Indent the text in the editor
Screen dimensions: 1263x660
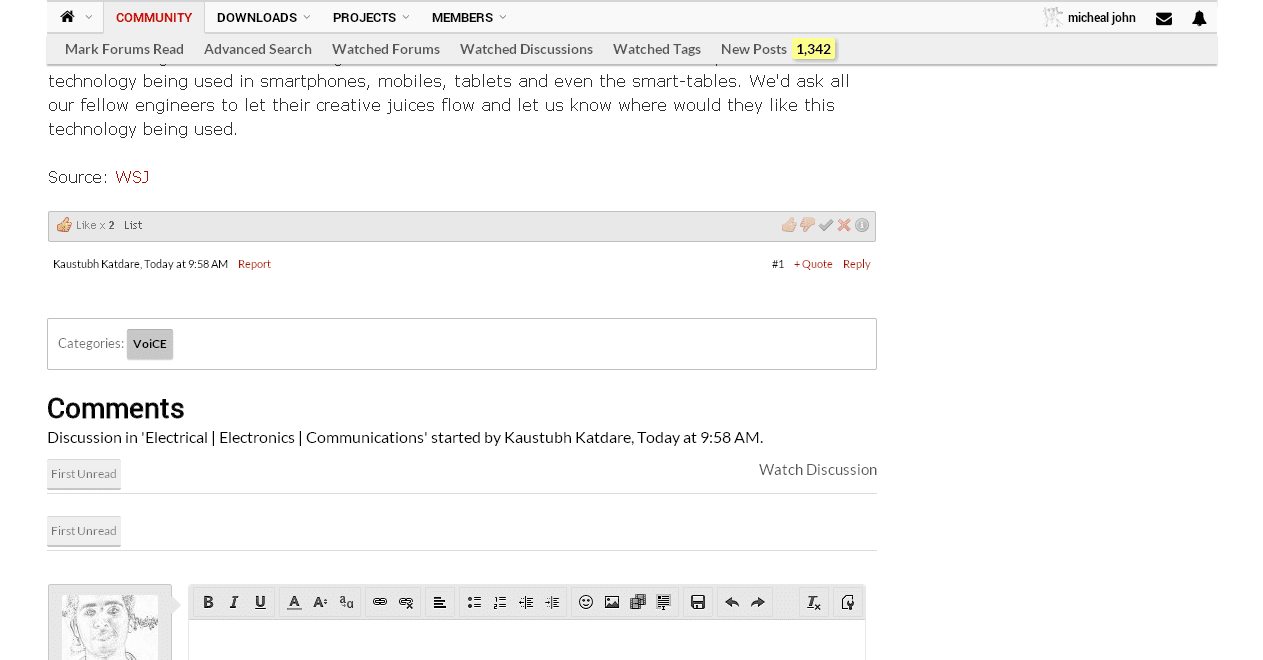tap(552, 602)
